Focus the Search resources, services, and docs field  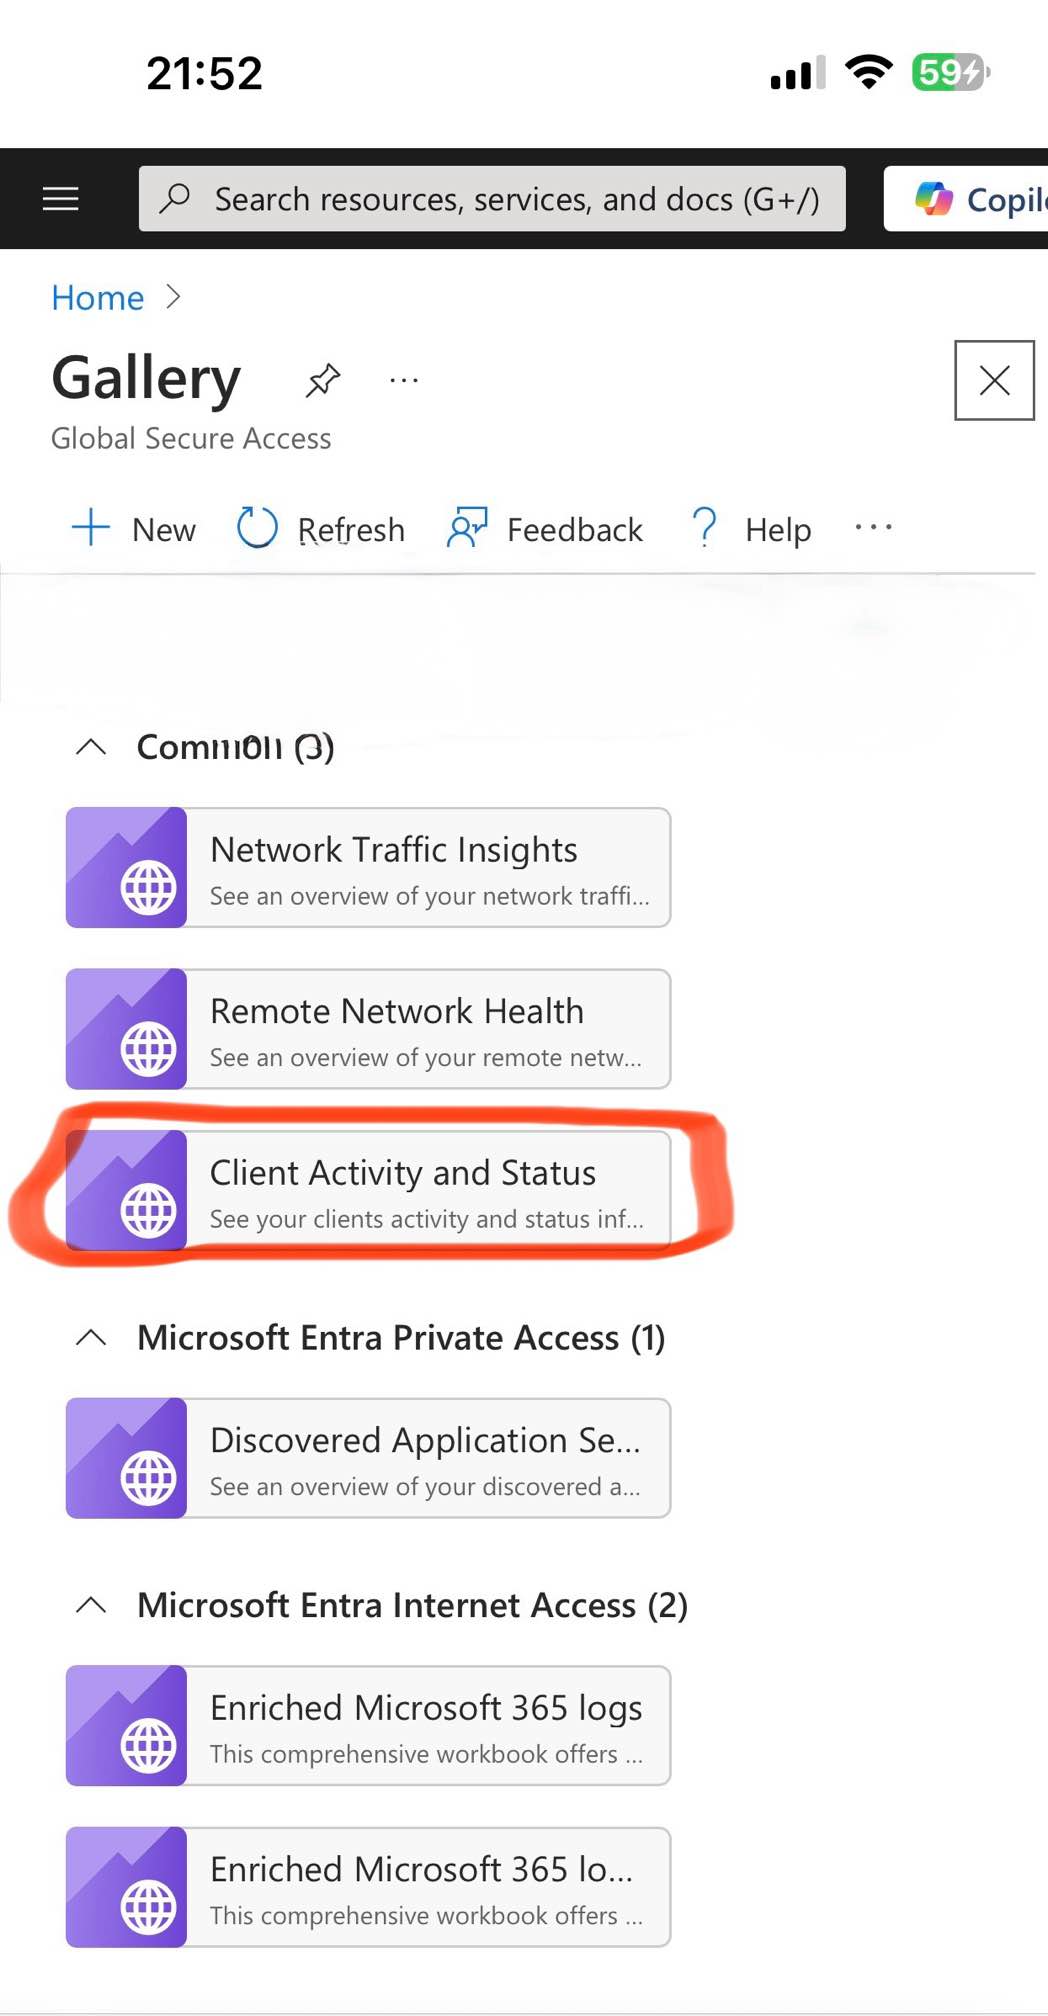pos(492,199)
